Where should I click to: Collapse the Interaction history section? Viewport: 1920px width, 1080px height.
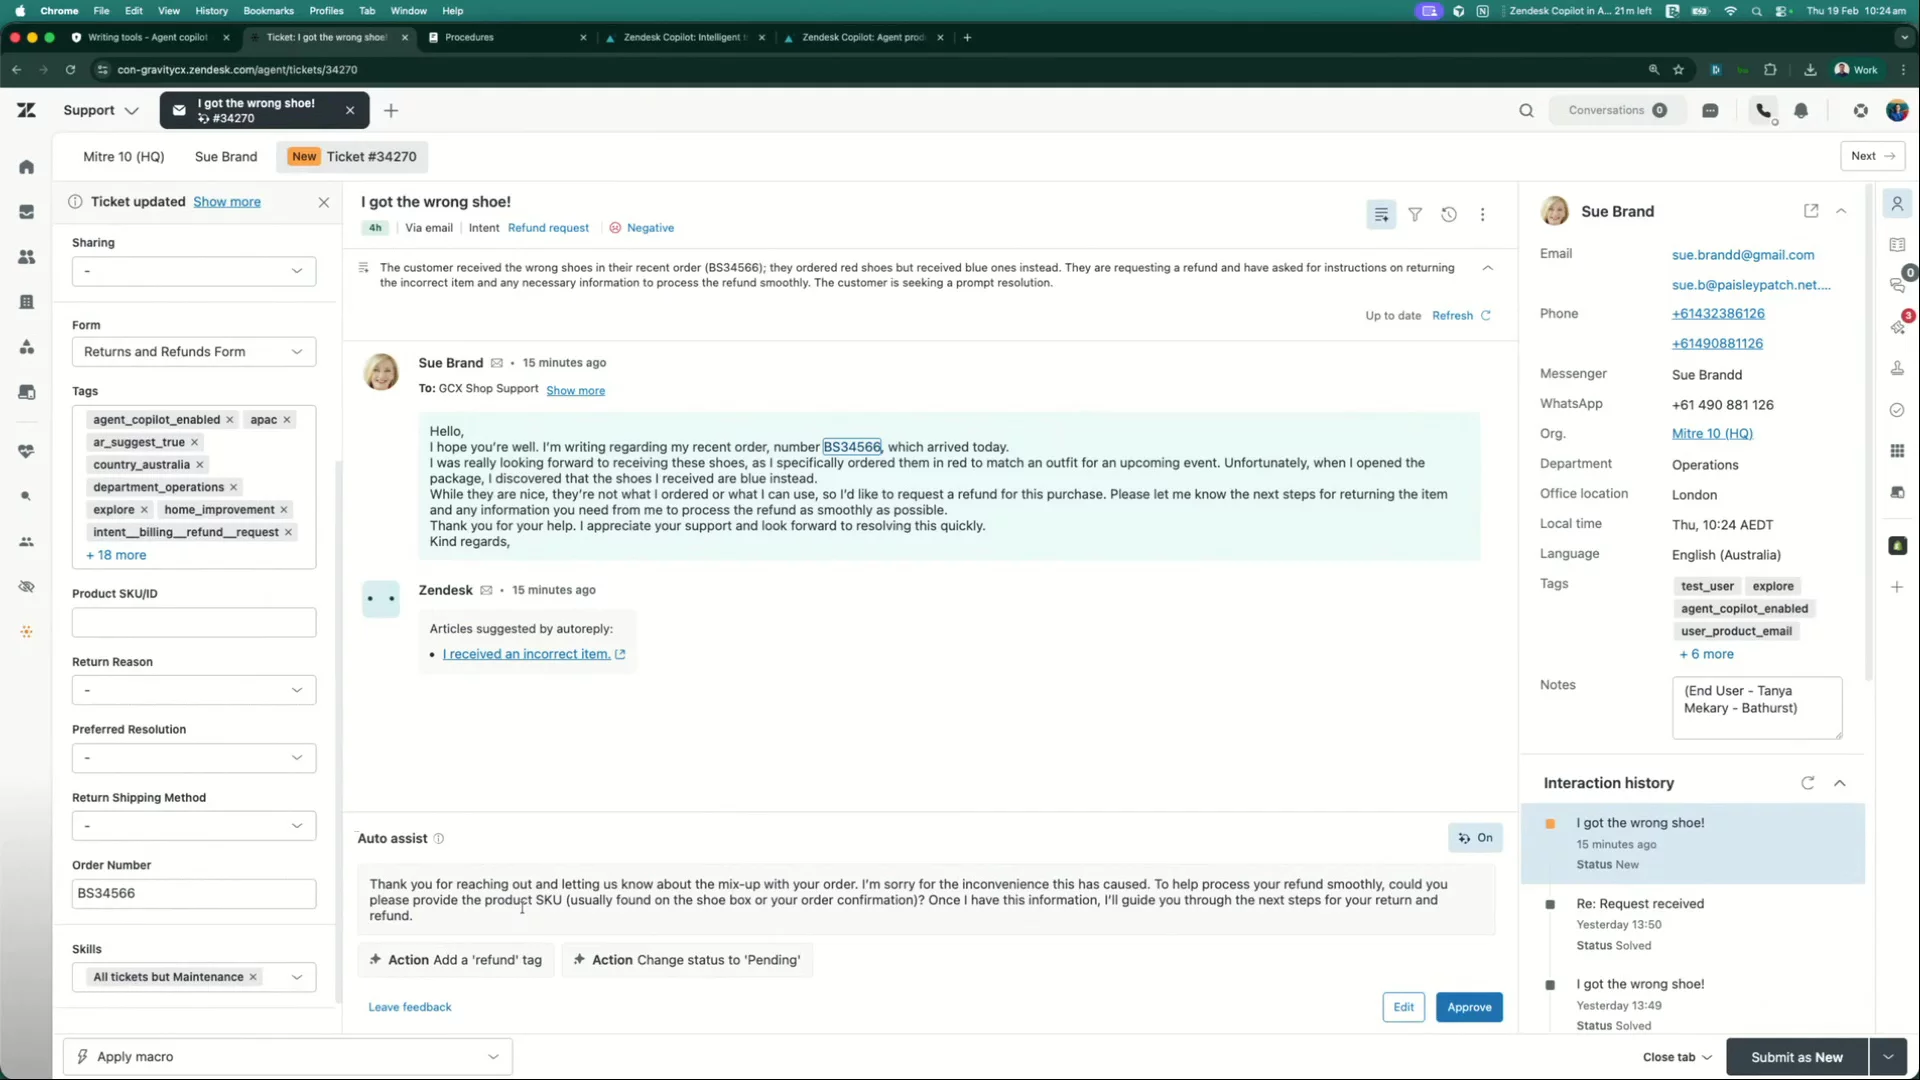(x=1840, y=783)
